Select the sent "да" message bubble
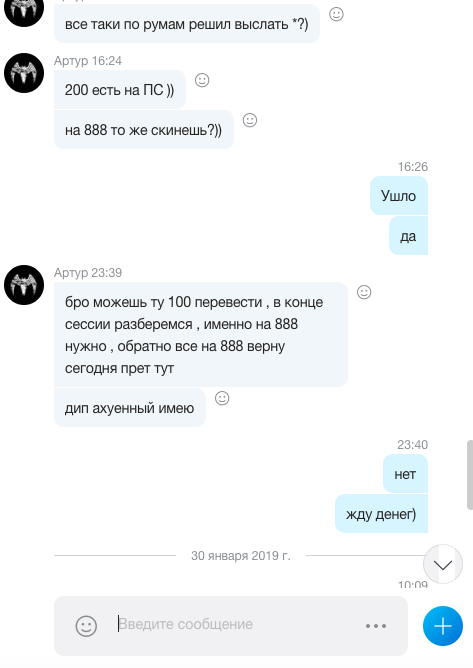The height and width of the screenshot is (668, 473). point(408,236)
